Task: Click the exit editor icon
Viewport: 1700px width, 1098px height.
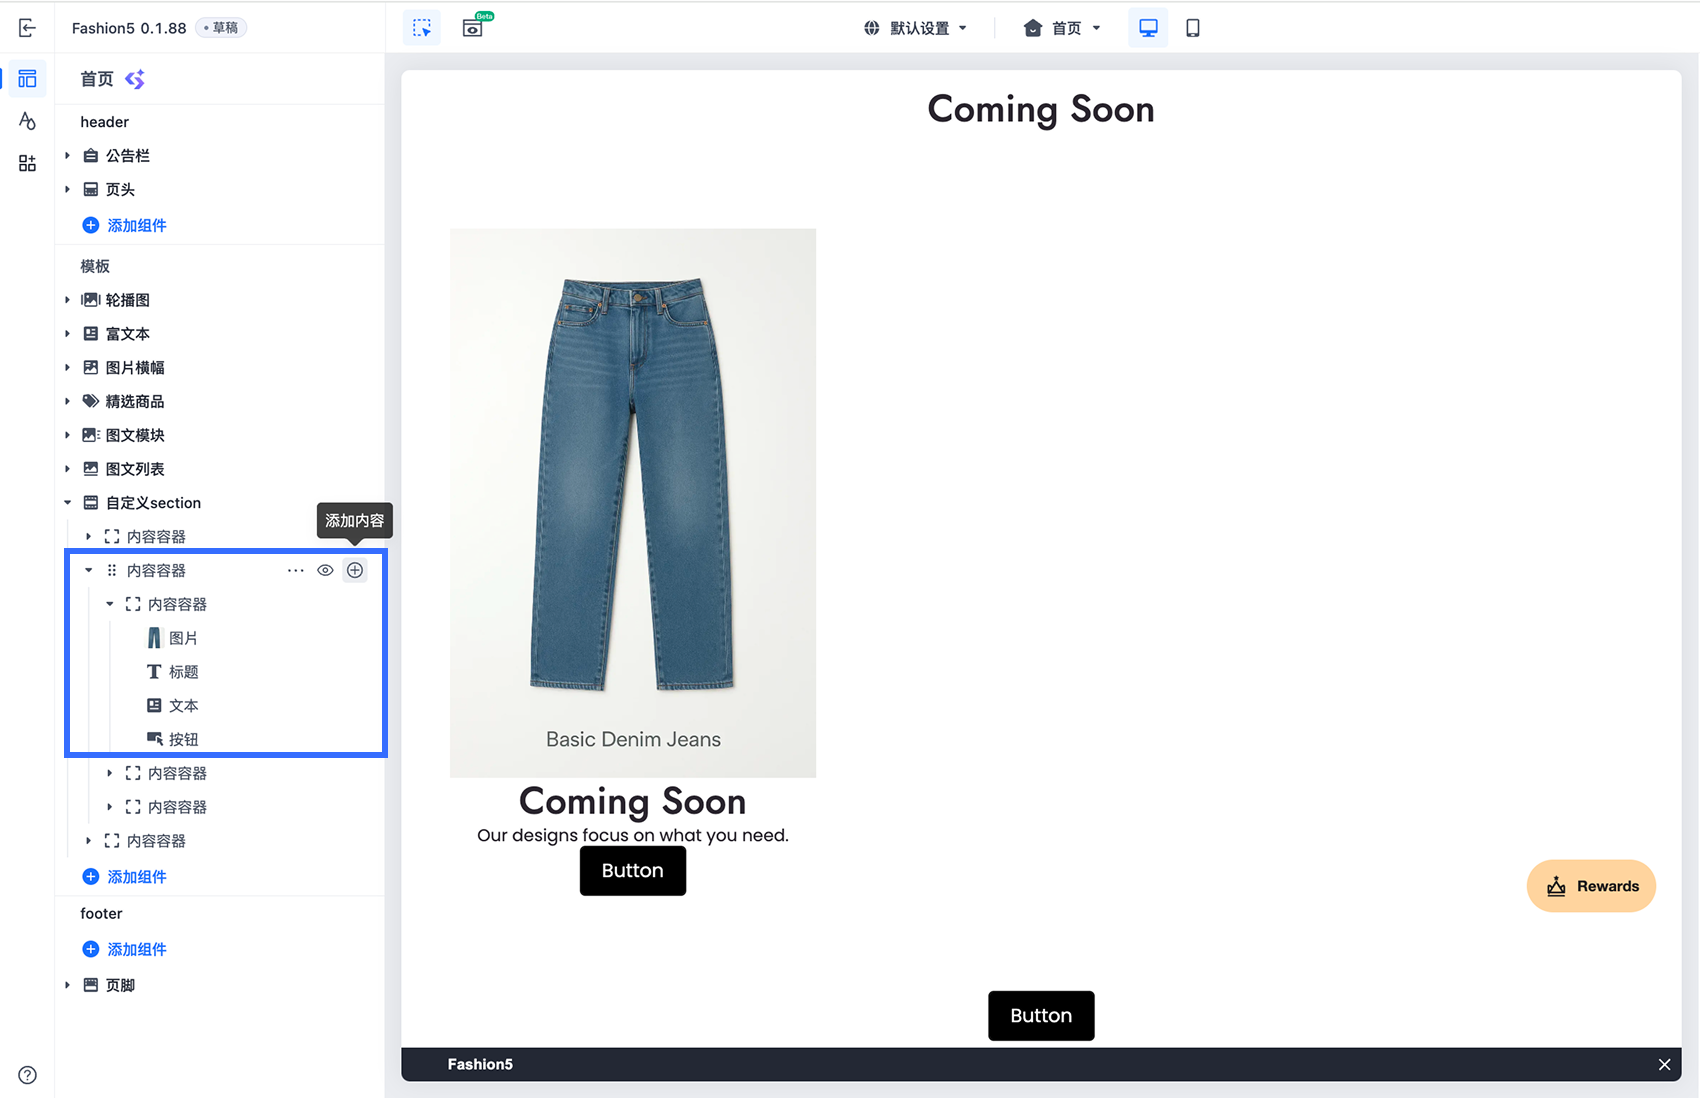Action: (x=27, y=28)
